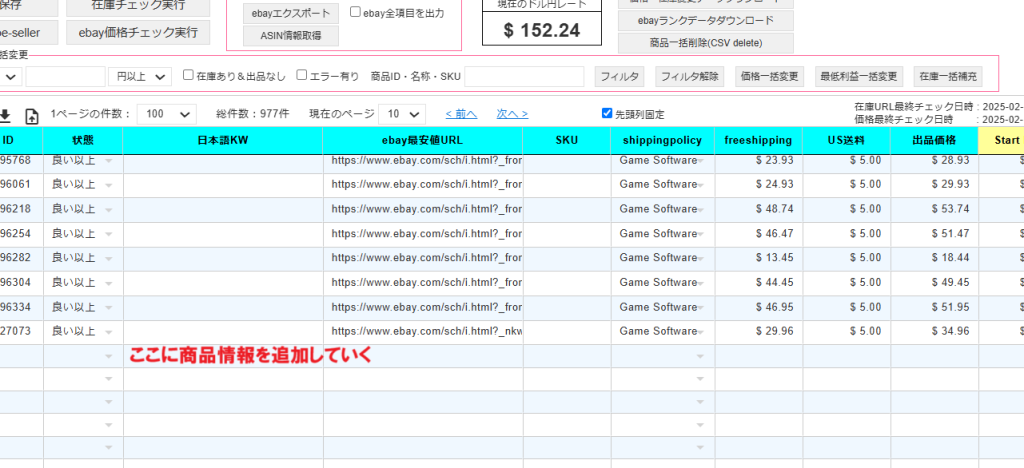Click the amount input field before 円以上
The image size is (1024, 468).
coord(65,76)
